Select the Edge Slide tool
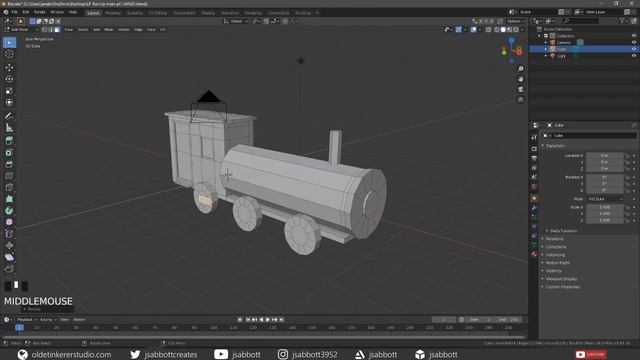Viewport: 640px width, 360px height. (x=9, y=234)
